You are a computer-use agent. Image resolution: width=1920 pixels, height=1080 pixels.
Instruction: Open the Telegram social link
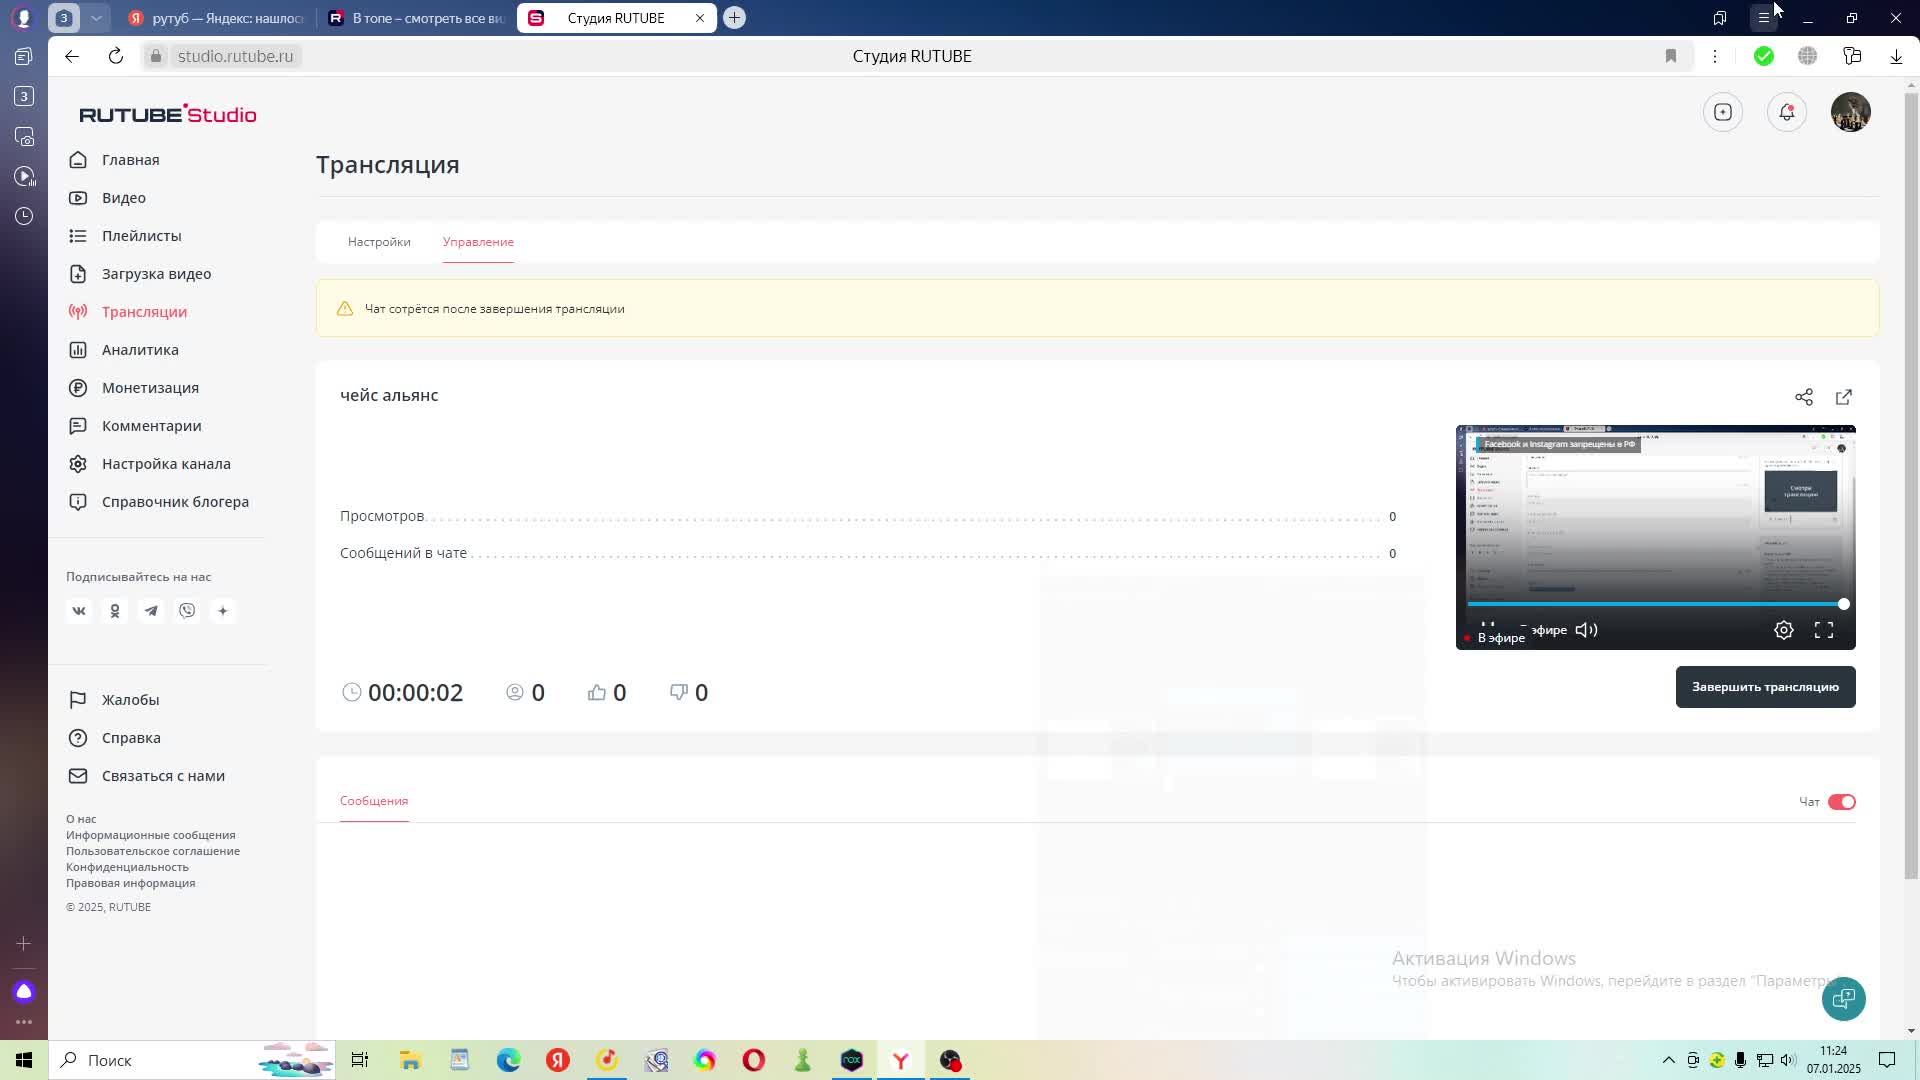click(151, 611)
